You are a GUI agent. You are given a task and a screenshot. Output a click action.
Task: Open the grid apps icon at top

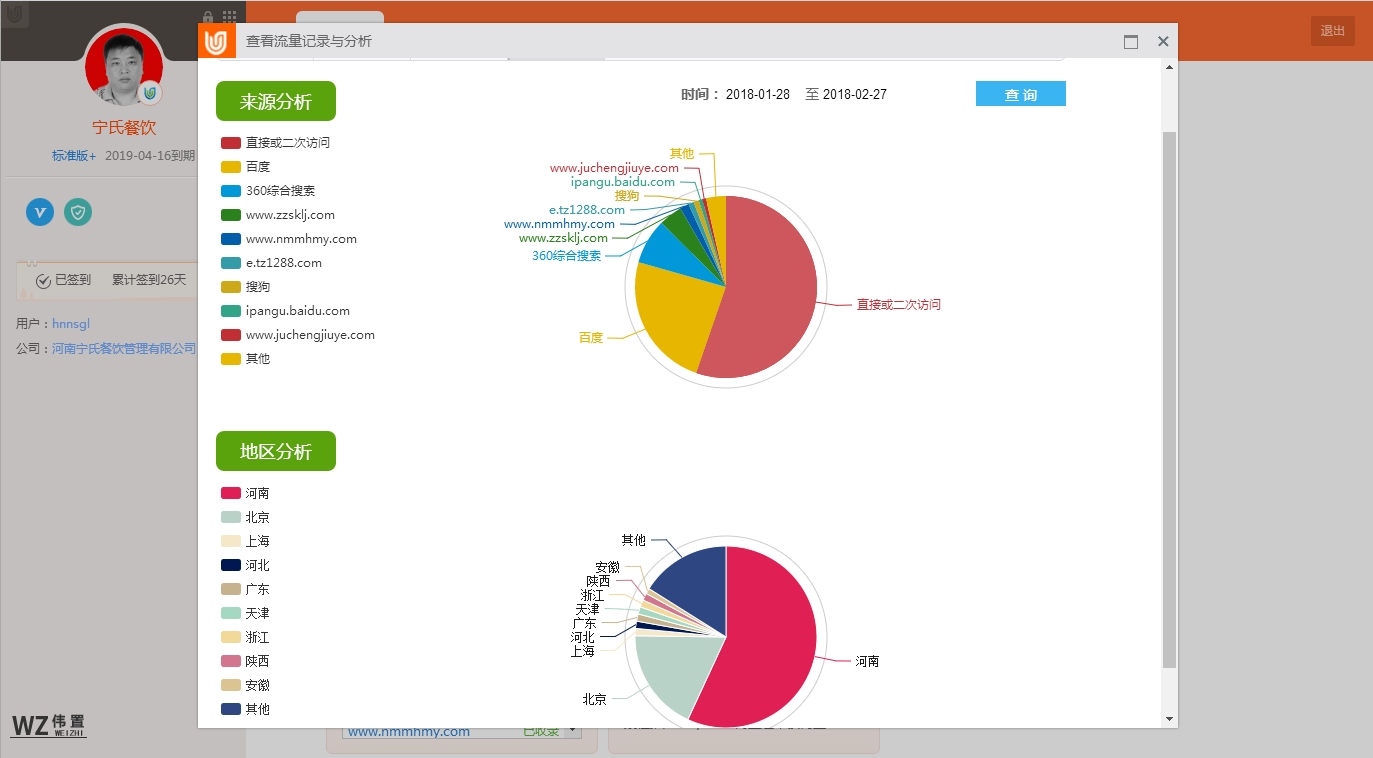tap(230, 17)
